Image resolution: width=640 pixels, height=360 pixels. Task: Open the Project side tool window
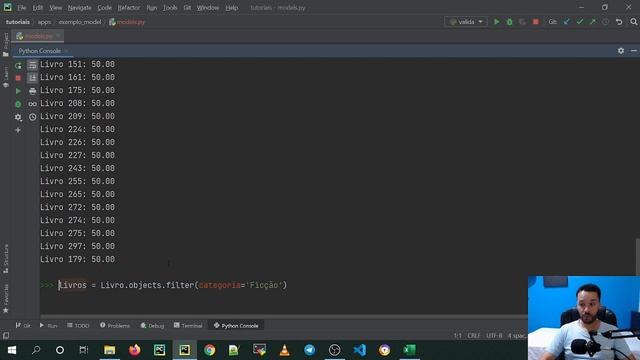(x=6, y=44)
